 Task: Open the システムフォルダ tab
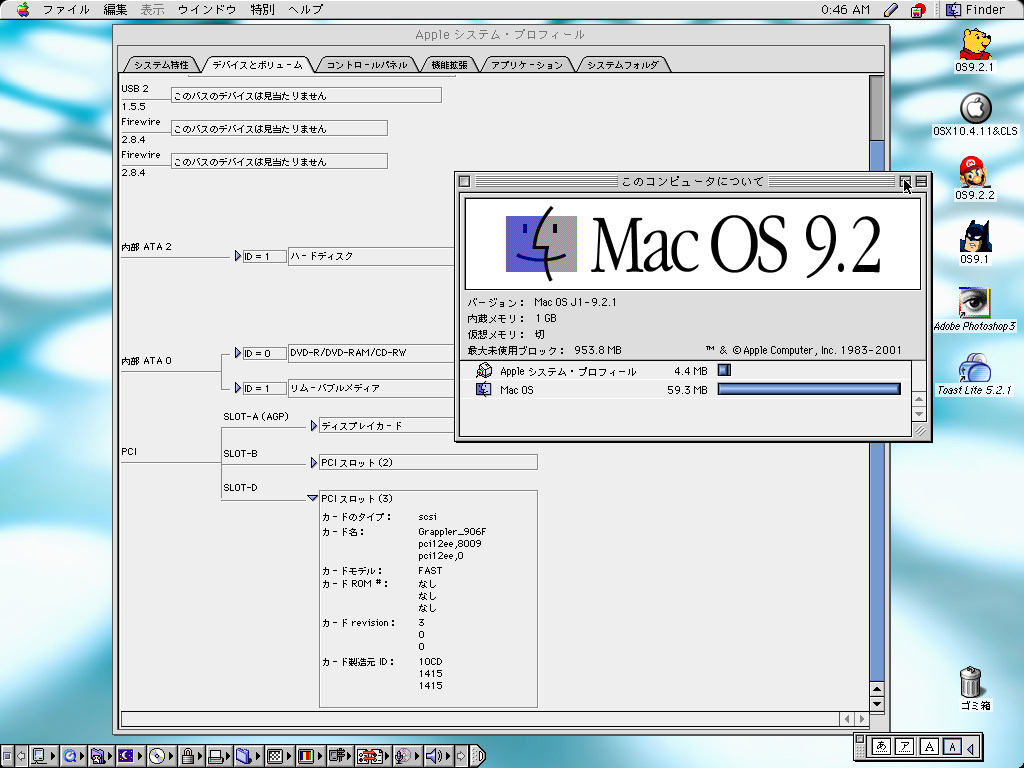pyautogui.click(x=622, y=65)
